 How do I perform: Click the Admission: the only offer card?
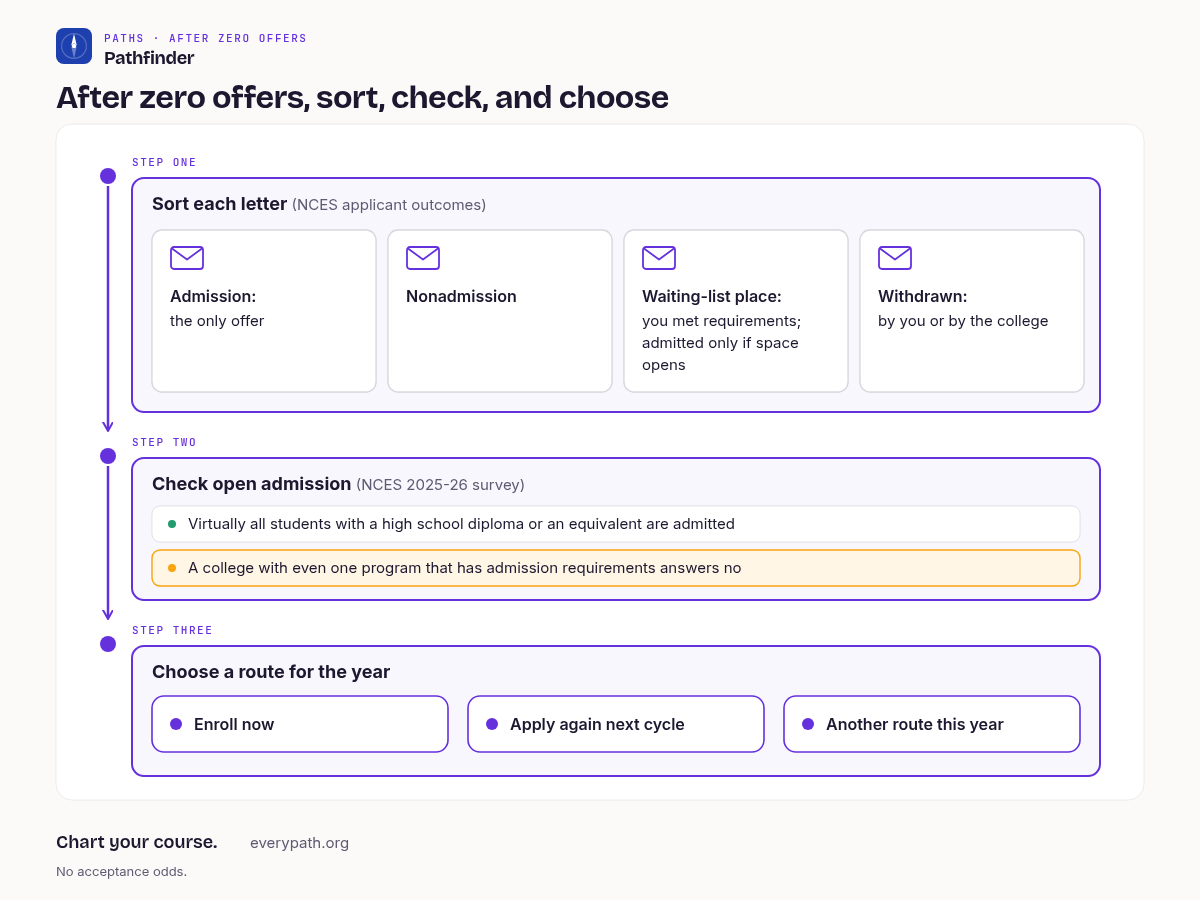click(x=264, y=311)
